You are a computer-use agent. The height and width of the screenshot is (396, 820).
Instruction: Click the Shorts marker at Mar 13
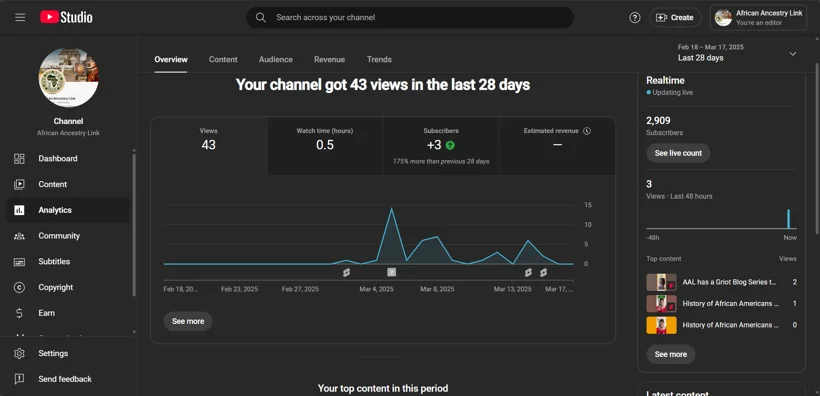pos(528,273)
